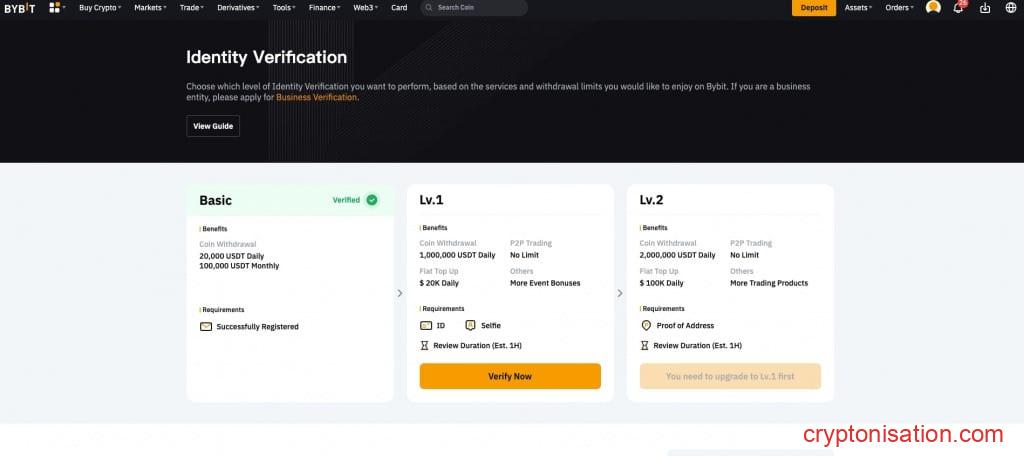This screenshot has height=456, width=1024.
Task: Open the user profile avatar
Action: pos(933,8)
